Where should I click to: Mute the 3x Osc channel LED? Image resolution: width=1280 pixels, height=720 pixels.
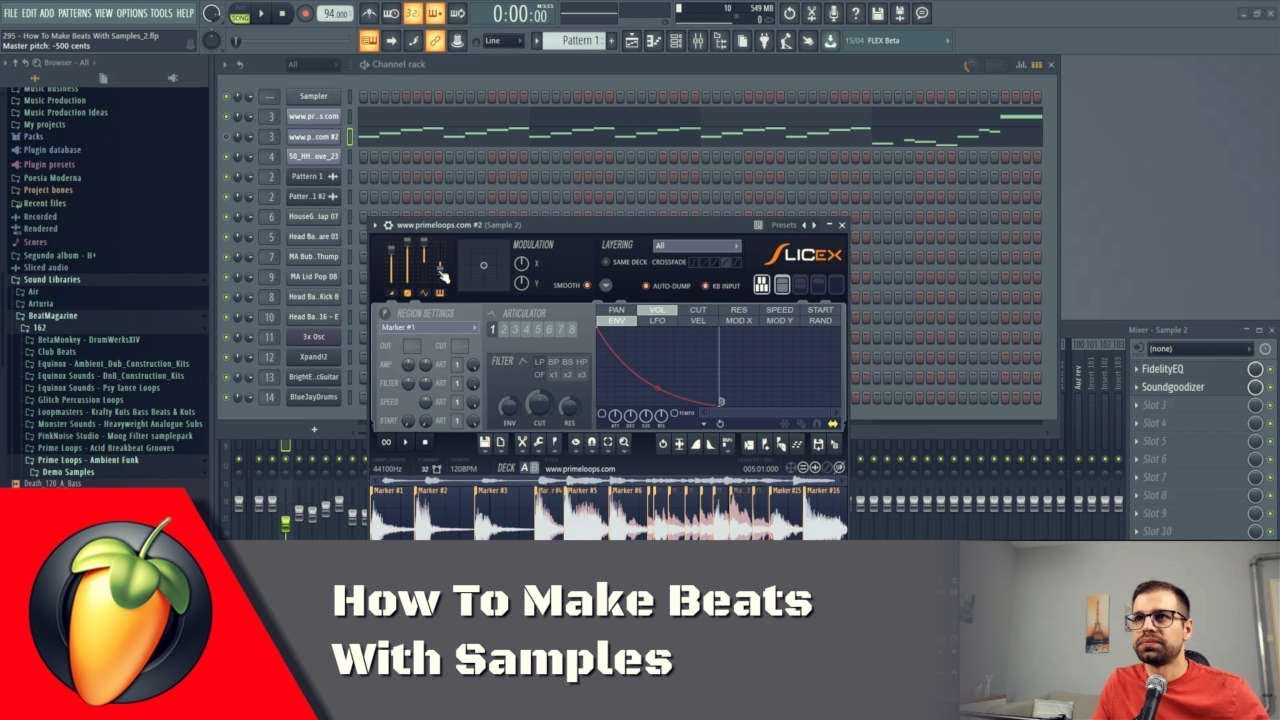pos(226,337)
